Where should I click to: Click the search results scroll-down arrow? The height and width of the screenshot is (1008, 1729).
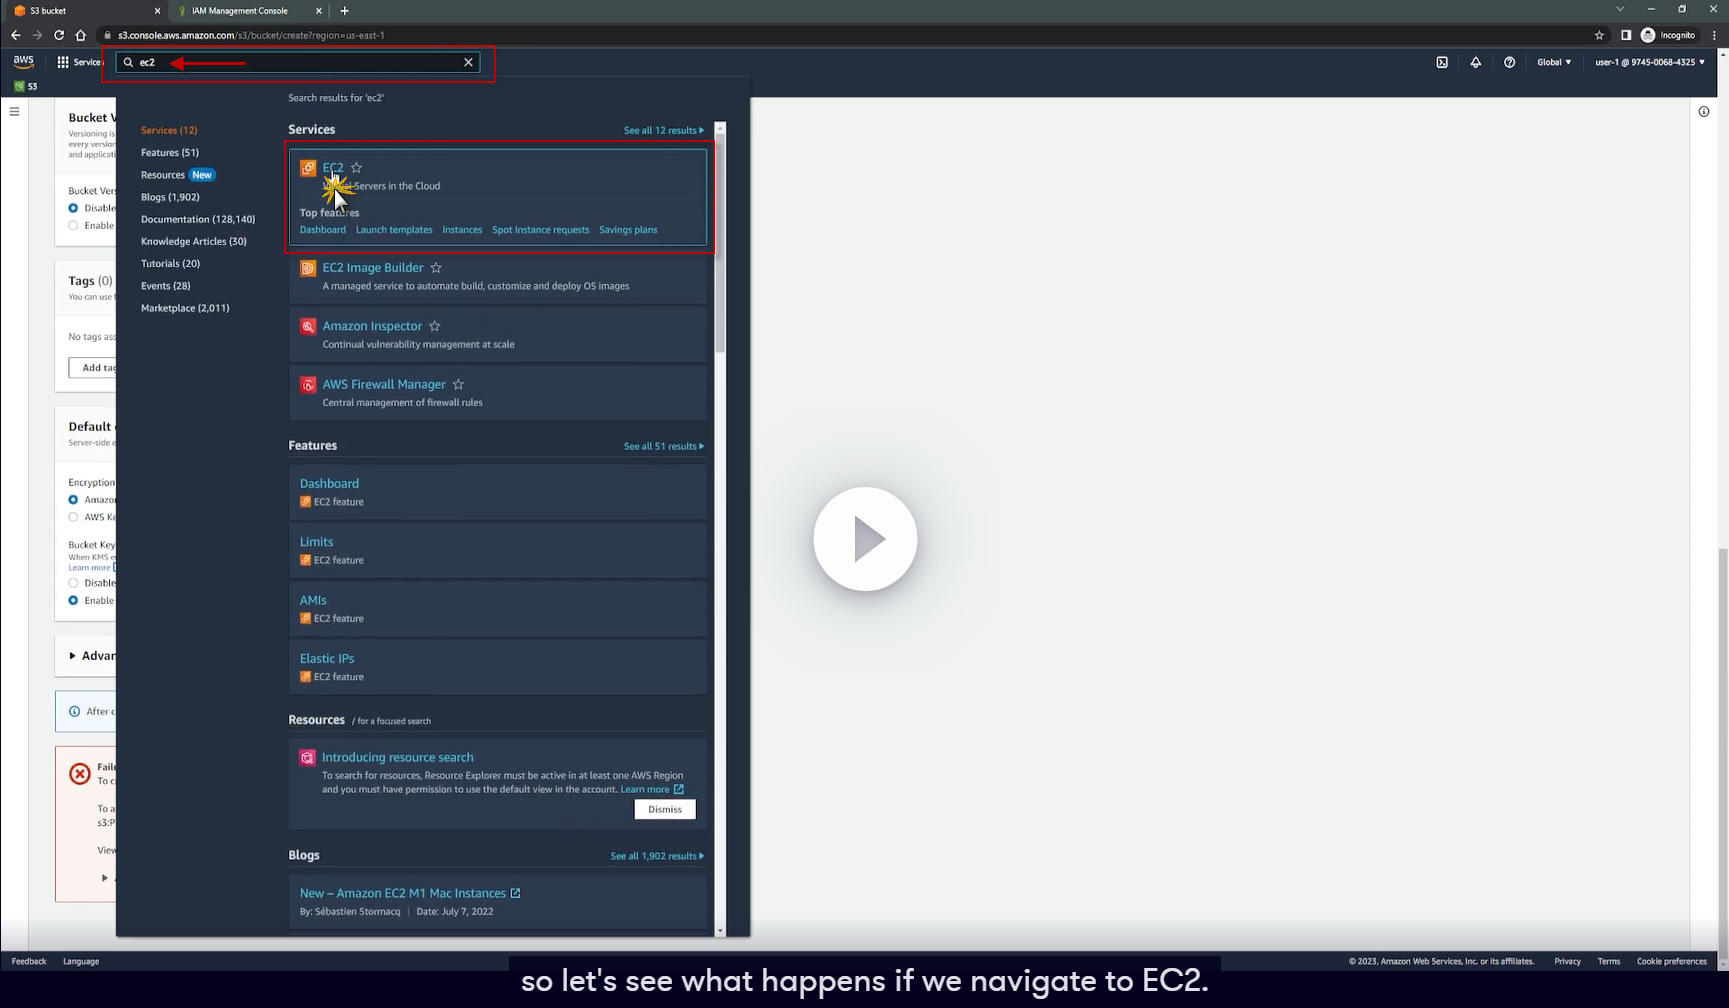[720, 931]
